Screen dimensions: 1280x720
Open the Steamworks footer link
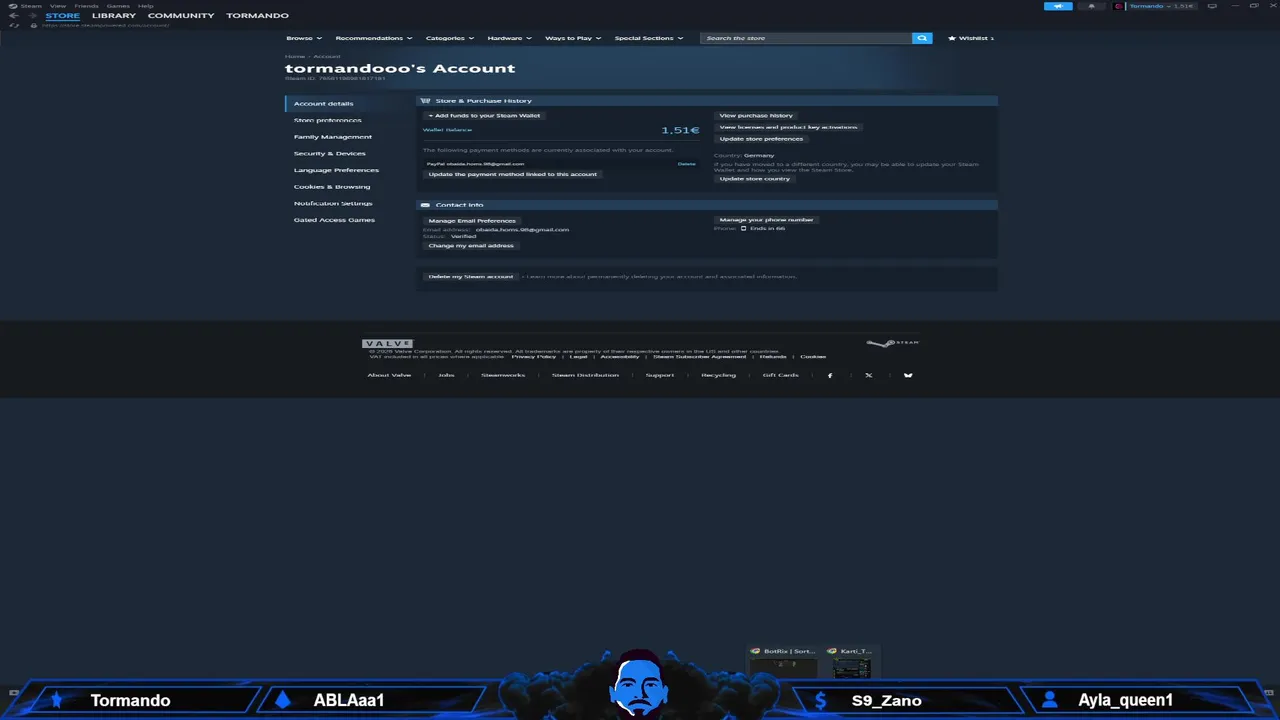coord(503,375)
